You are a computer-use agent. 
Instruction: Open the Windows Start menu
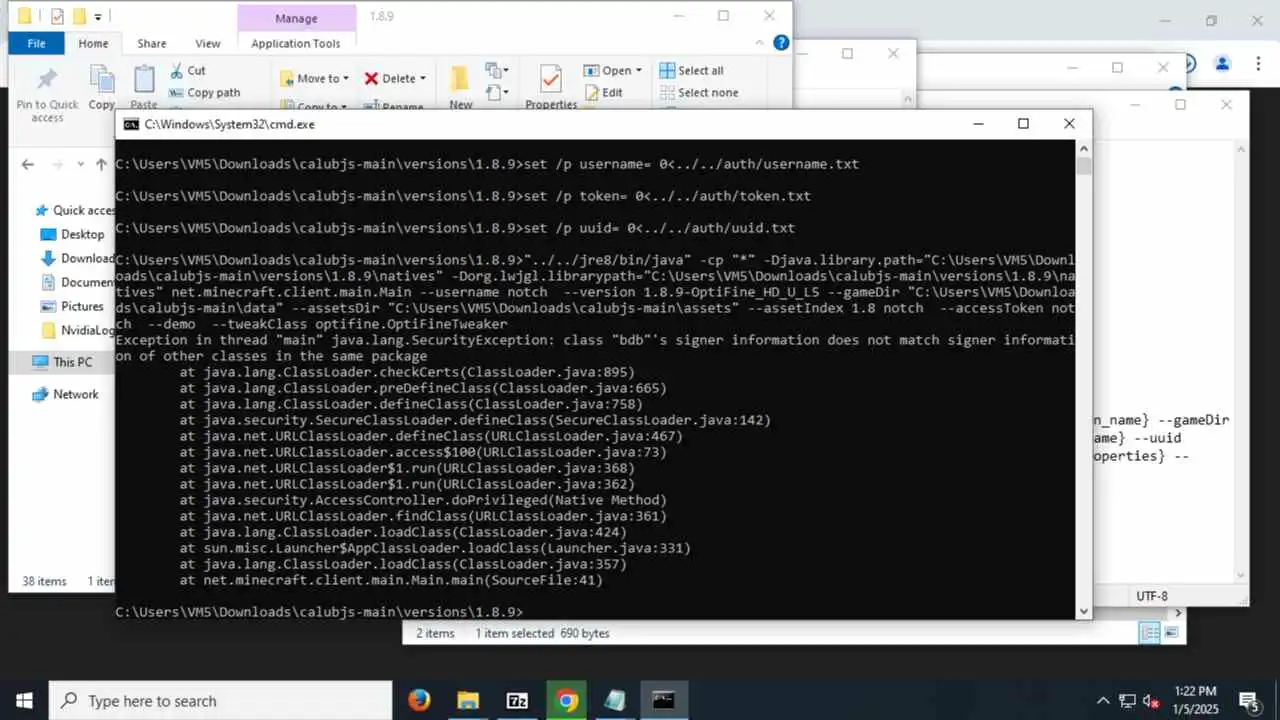pyautogui.click(x=24, y=700)
